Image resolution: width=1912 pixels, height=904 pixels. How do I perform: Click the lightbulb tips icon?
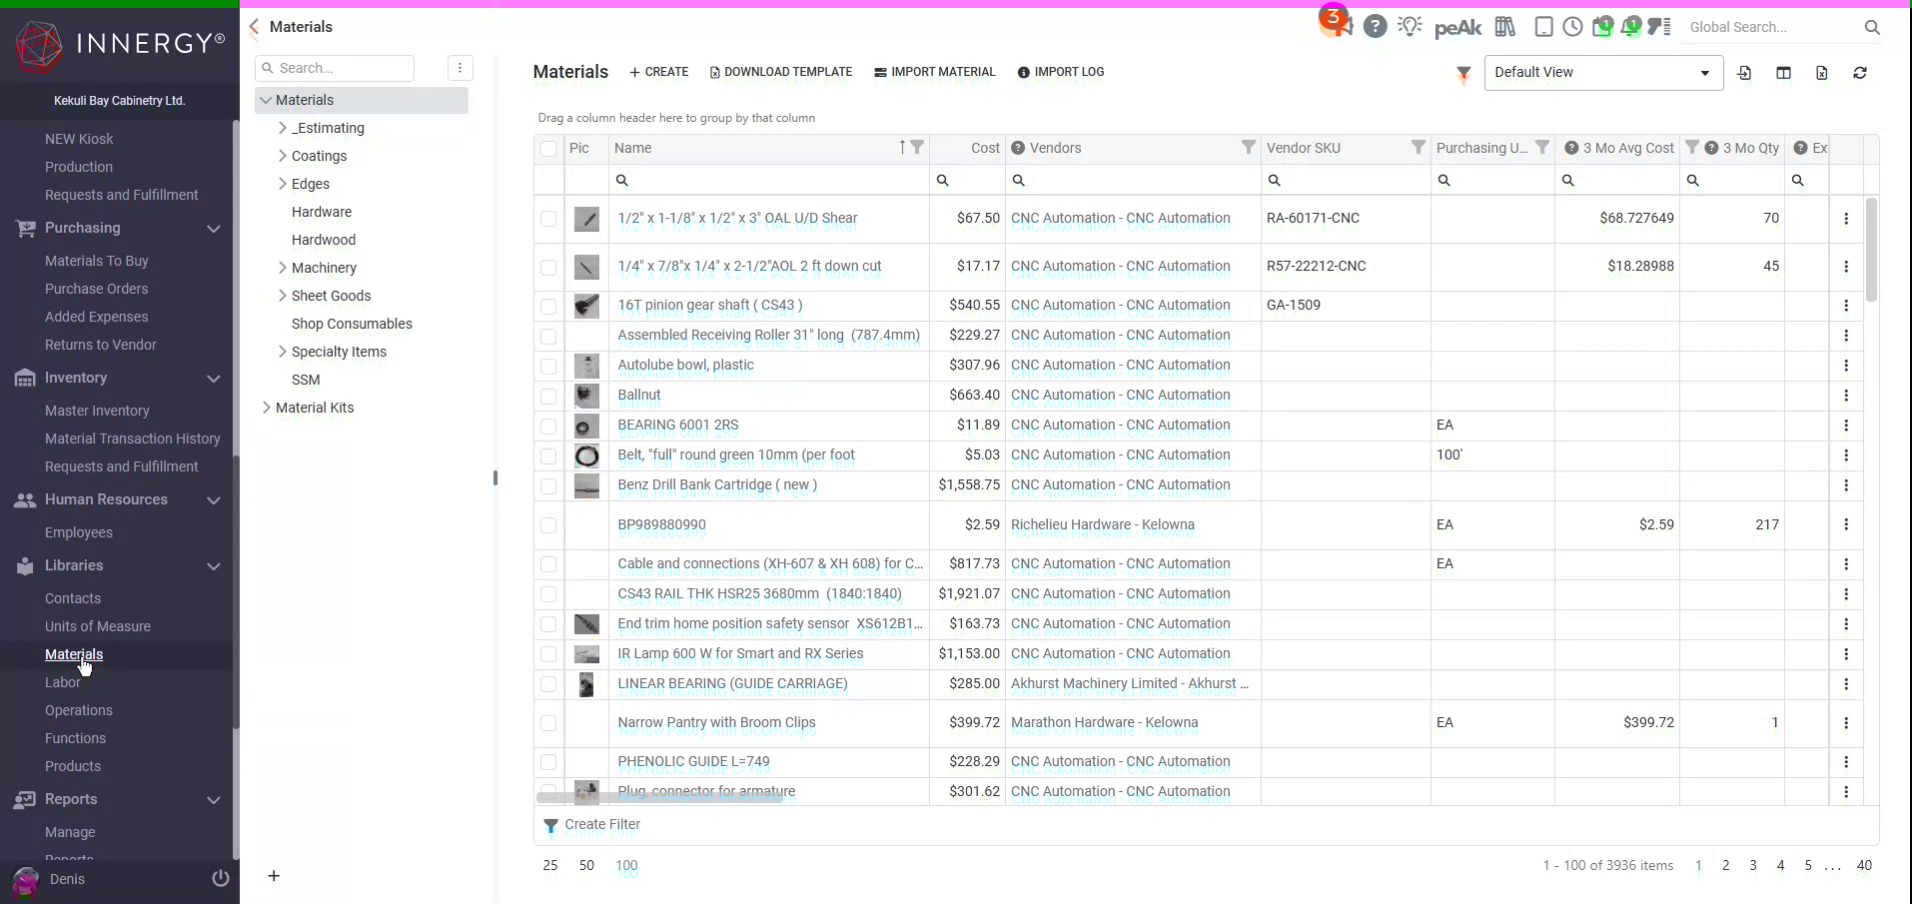coord(1411,26)
